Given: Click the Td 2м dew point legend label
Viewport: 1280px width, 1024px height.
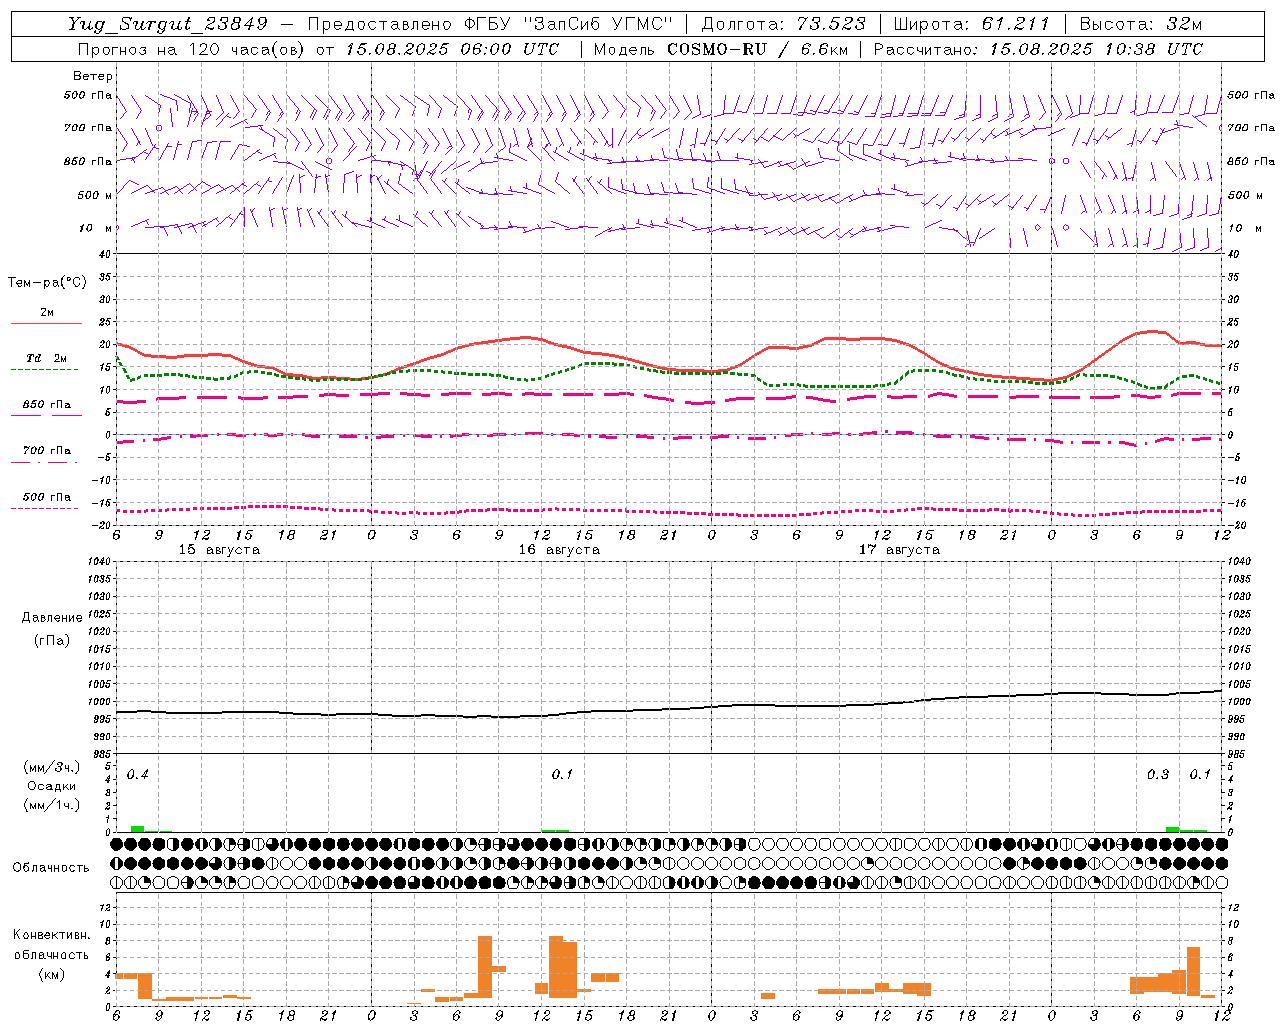Looking at the screenshot, I should (x=47, y=358).
